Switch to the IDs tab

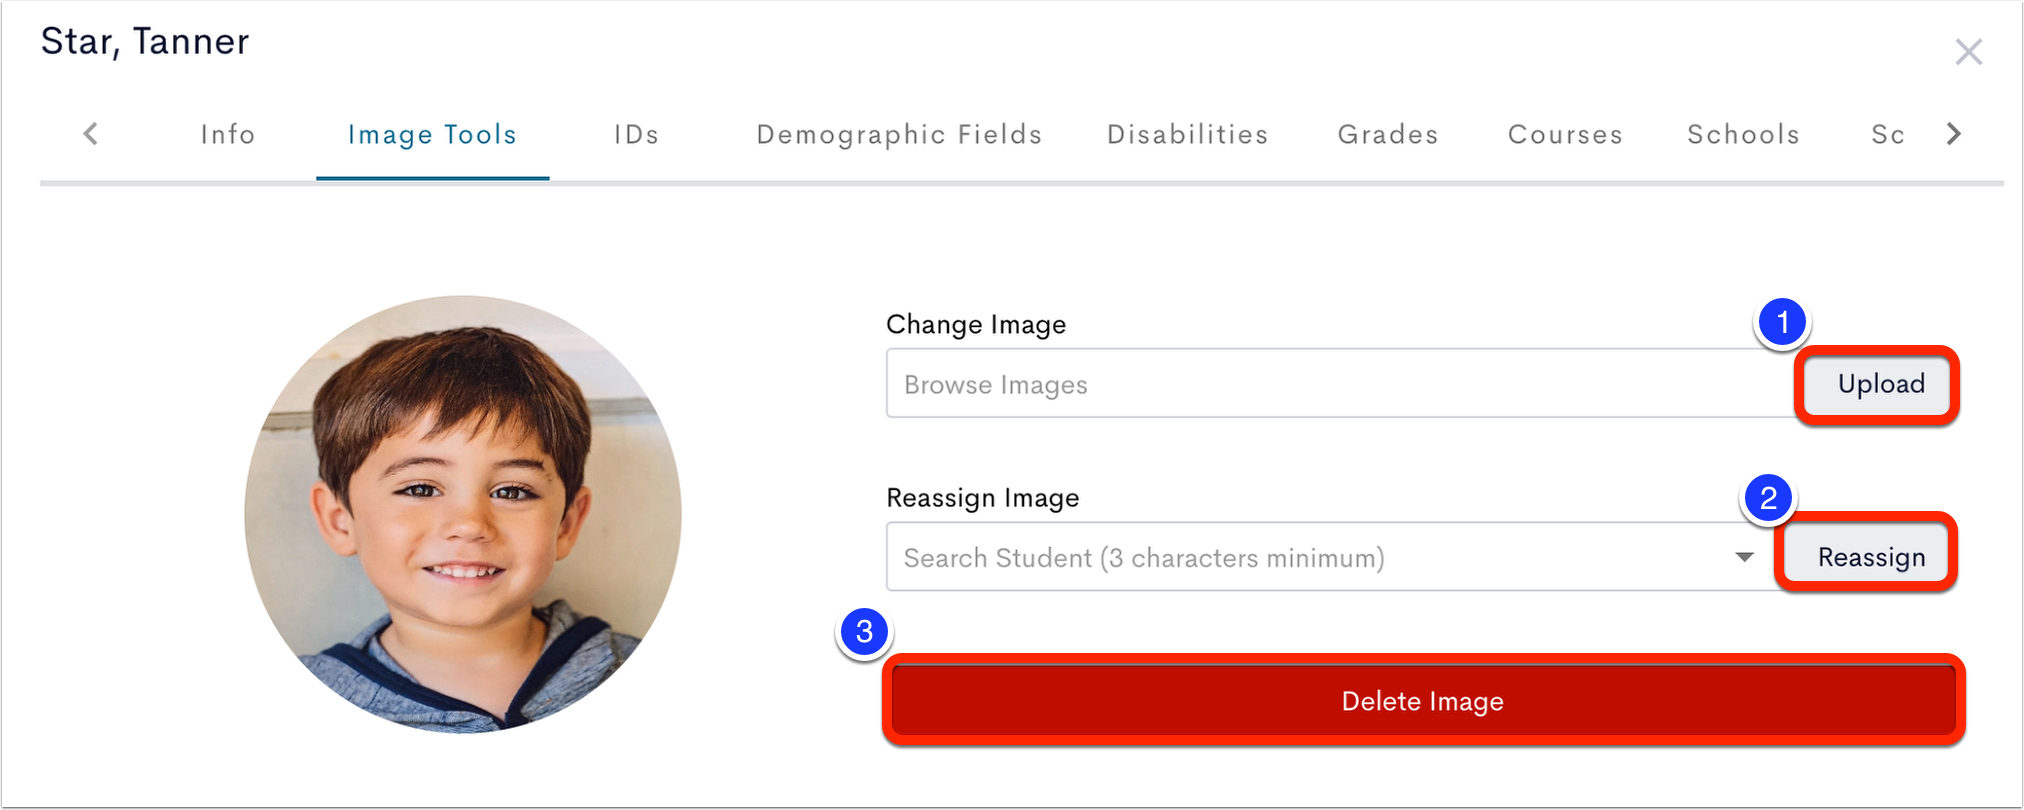click(636, 134)
